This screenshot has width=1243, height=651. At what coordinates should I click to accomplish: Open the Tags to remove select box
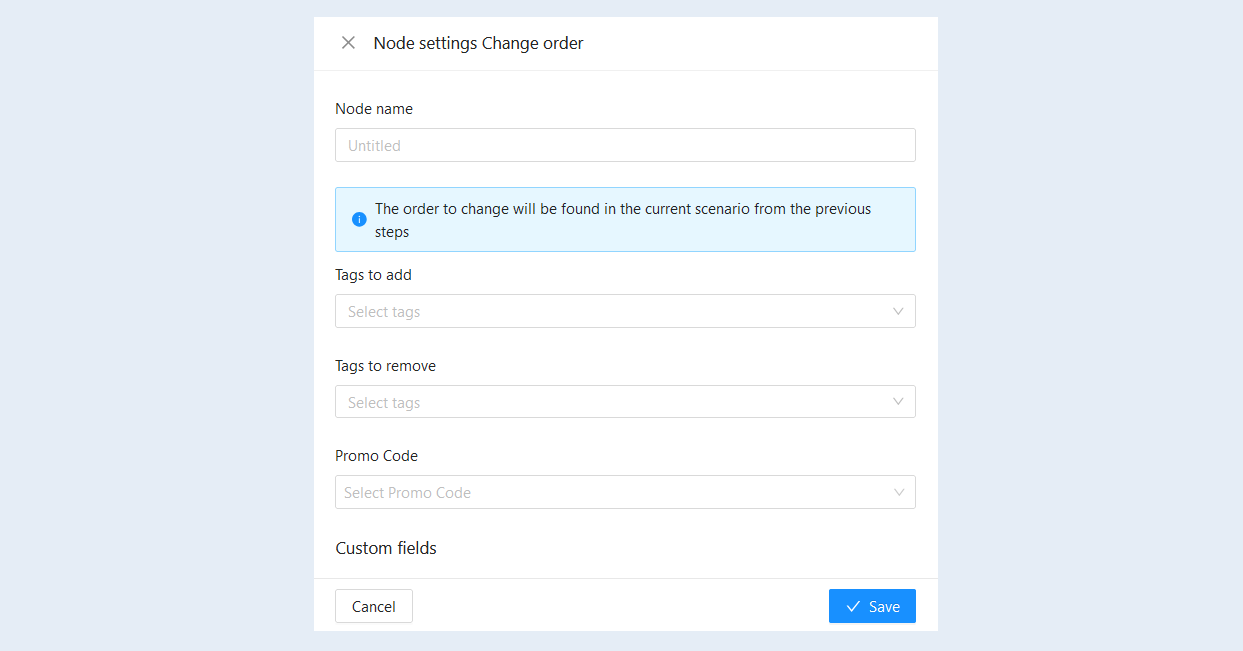(x=625, y=402)
